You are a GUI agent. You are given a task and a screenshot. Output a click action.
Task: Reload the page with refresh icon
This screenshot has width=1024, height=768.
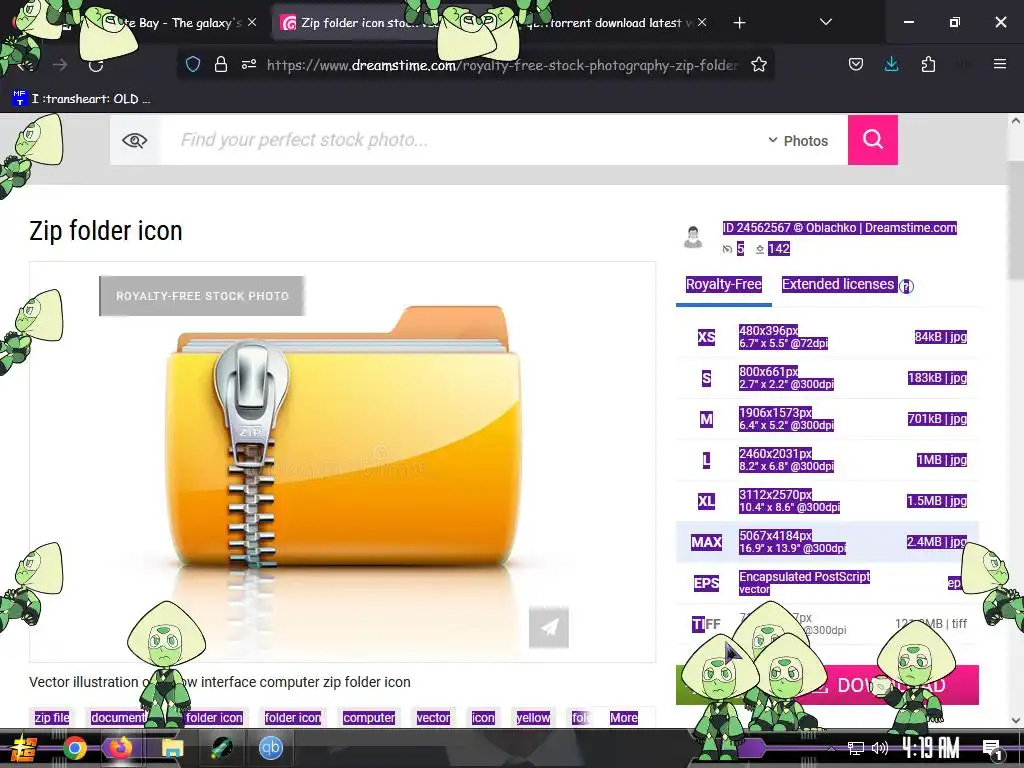96,65
